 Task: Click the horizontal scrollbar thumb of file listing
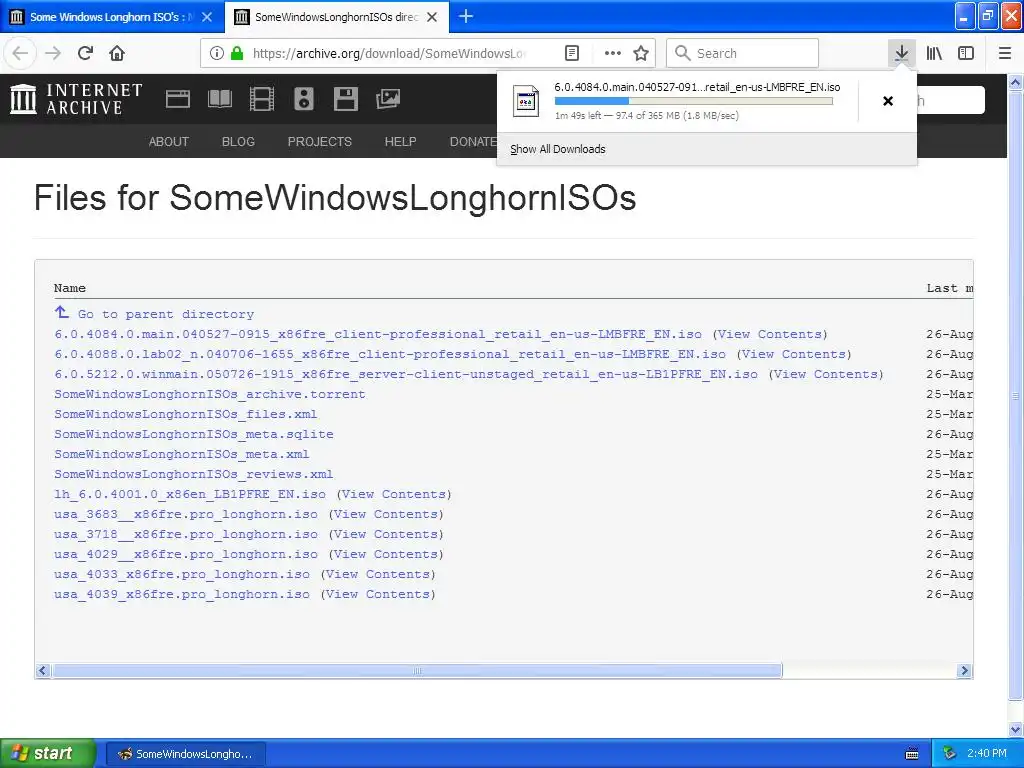(417, 671)
